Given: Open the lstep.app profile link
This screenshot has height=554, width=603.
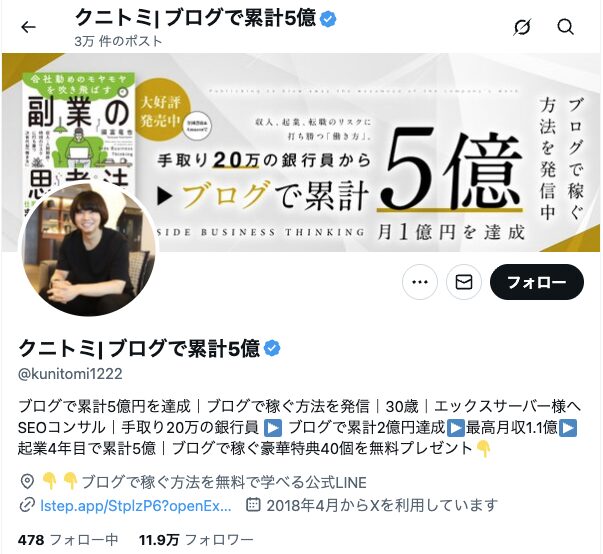Looking at the screenshot, I should pos(136,505).
